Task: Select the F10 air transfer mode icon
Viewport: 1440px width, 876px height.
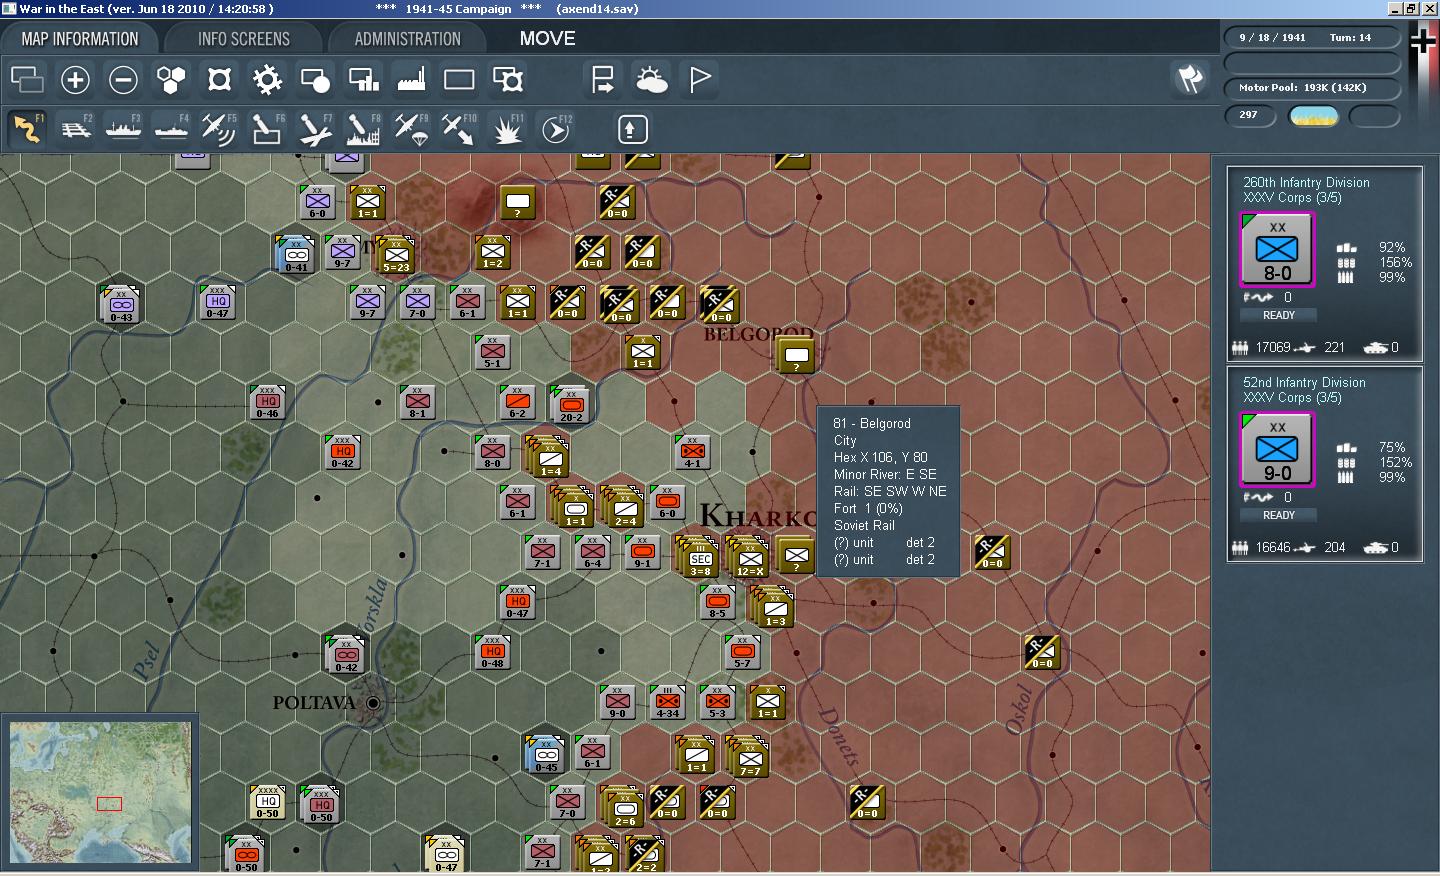Action: [x=459, y=129]
